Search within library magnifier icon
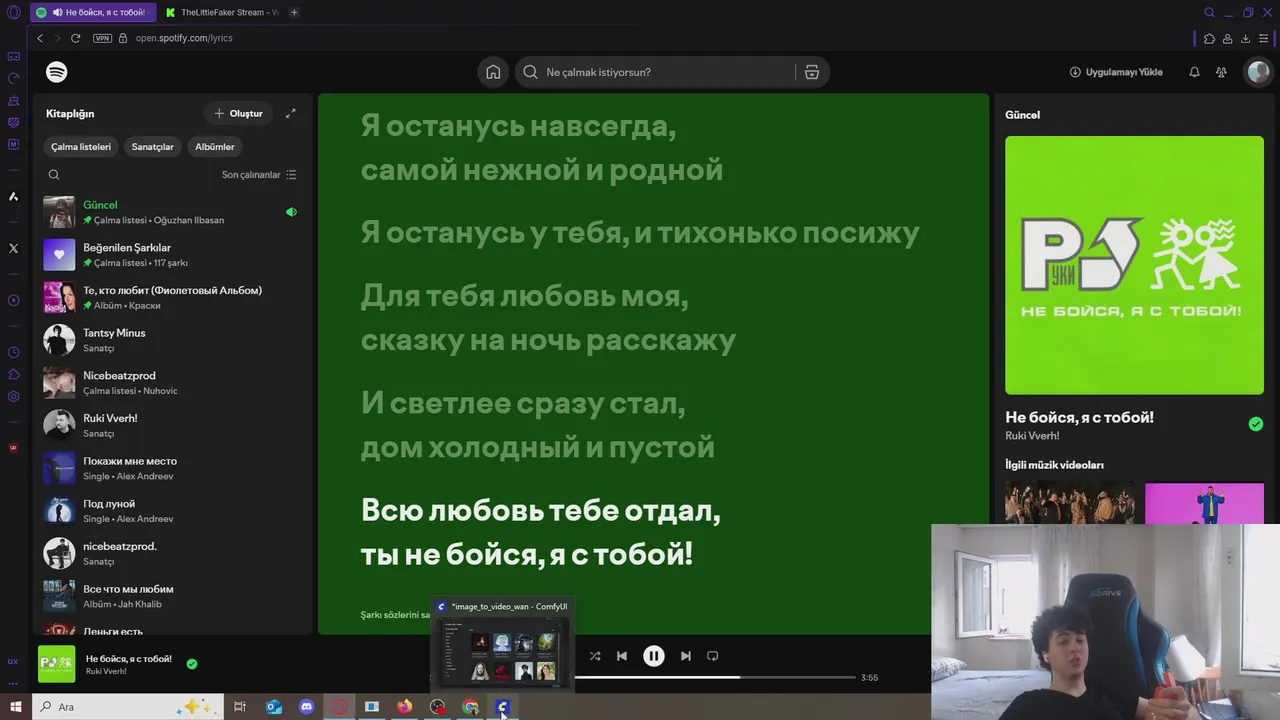1280x720 pixels. click(x=54, y=175)
